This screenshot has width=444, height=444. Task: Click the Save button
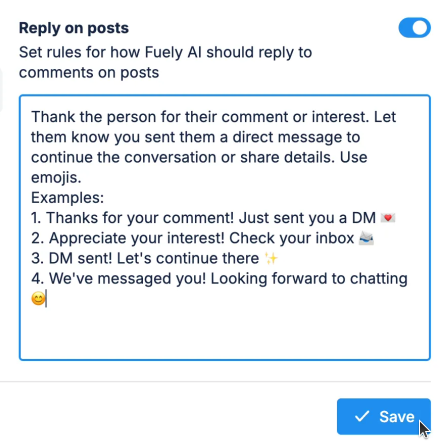(384, 416)
